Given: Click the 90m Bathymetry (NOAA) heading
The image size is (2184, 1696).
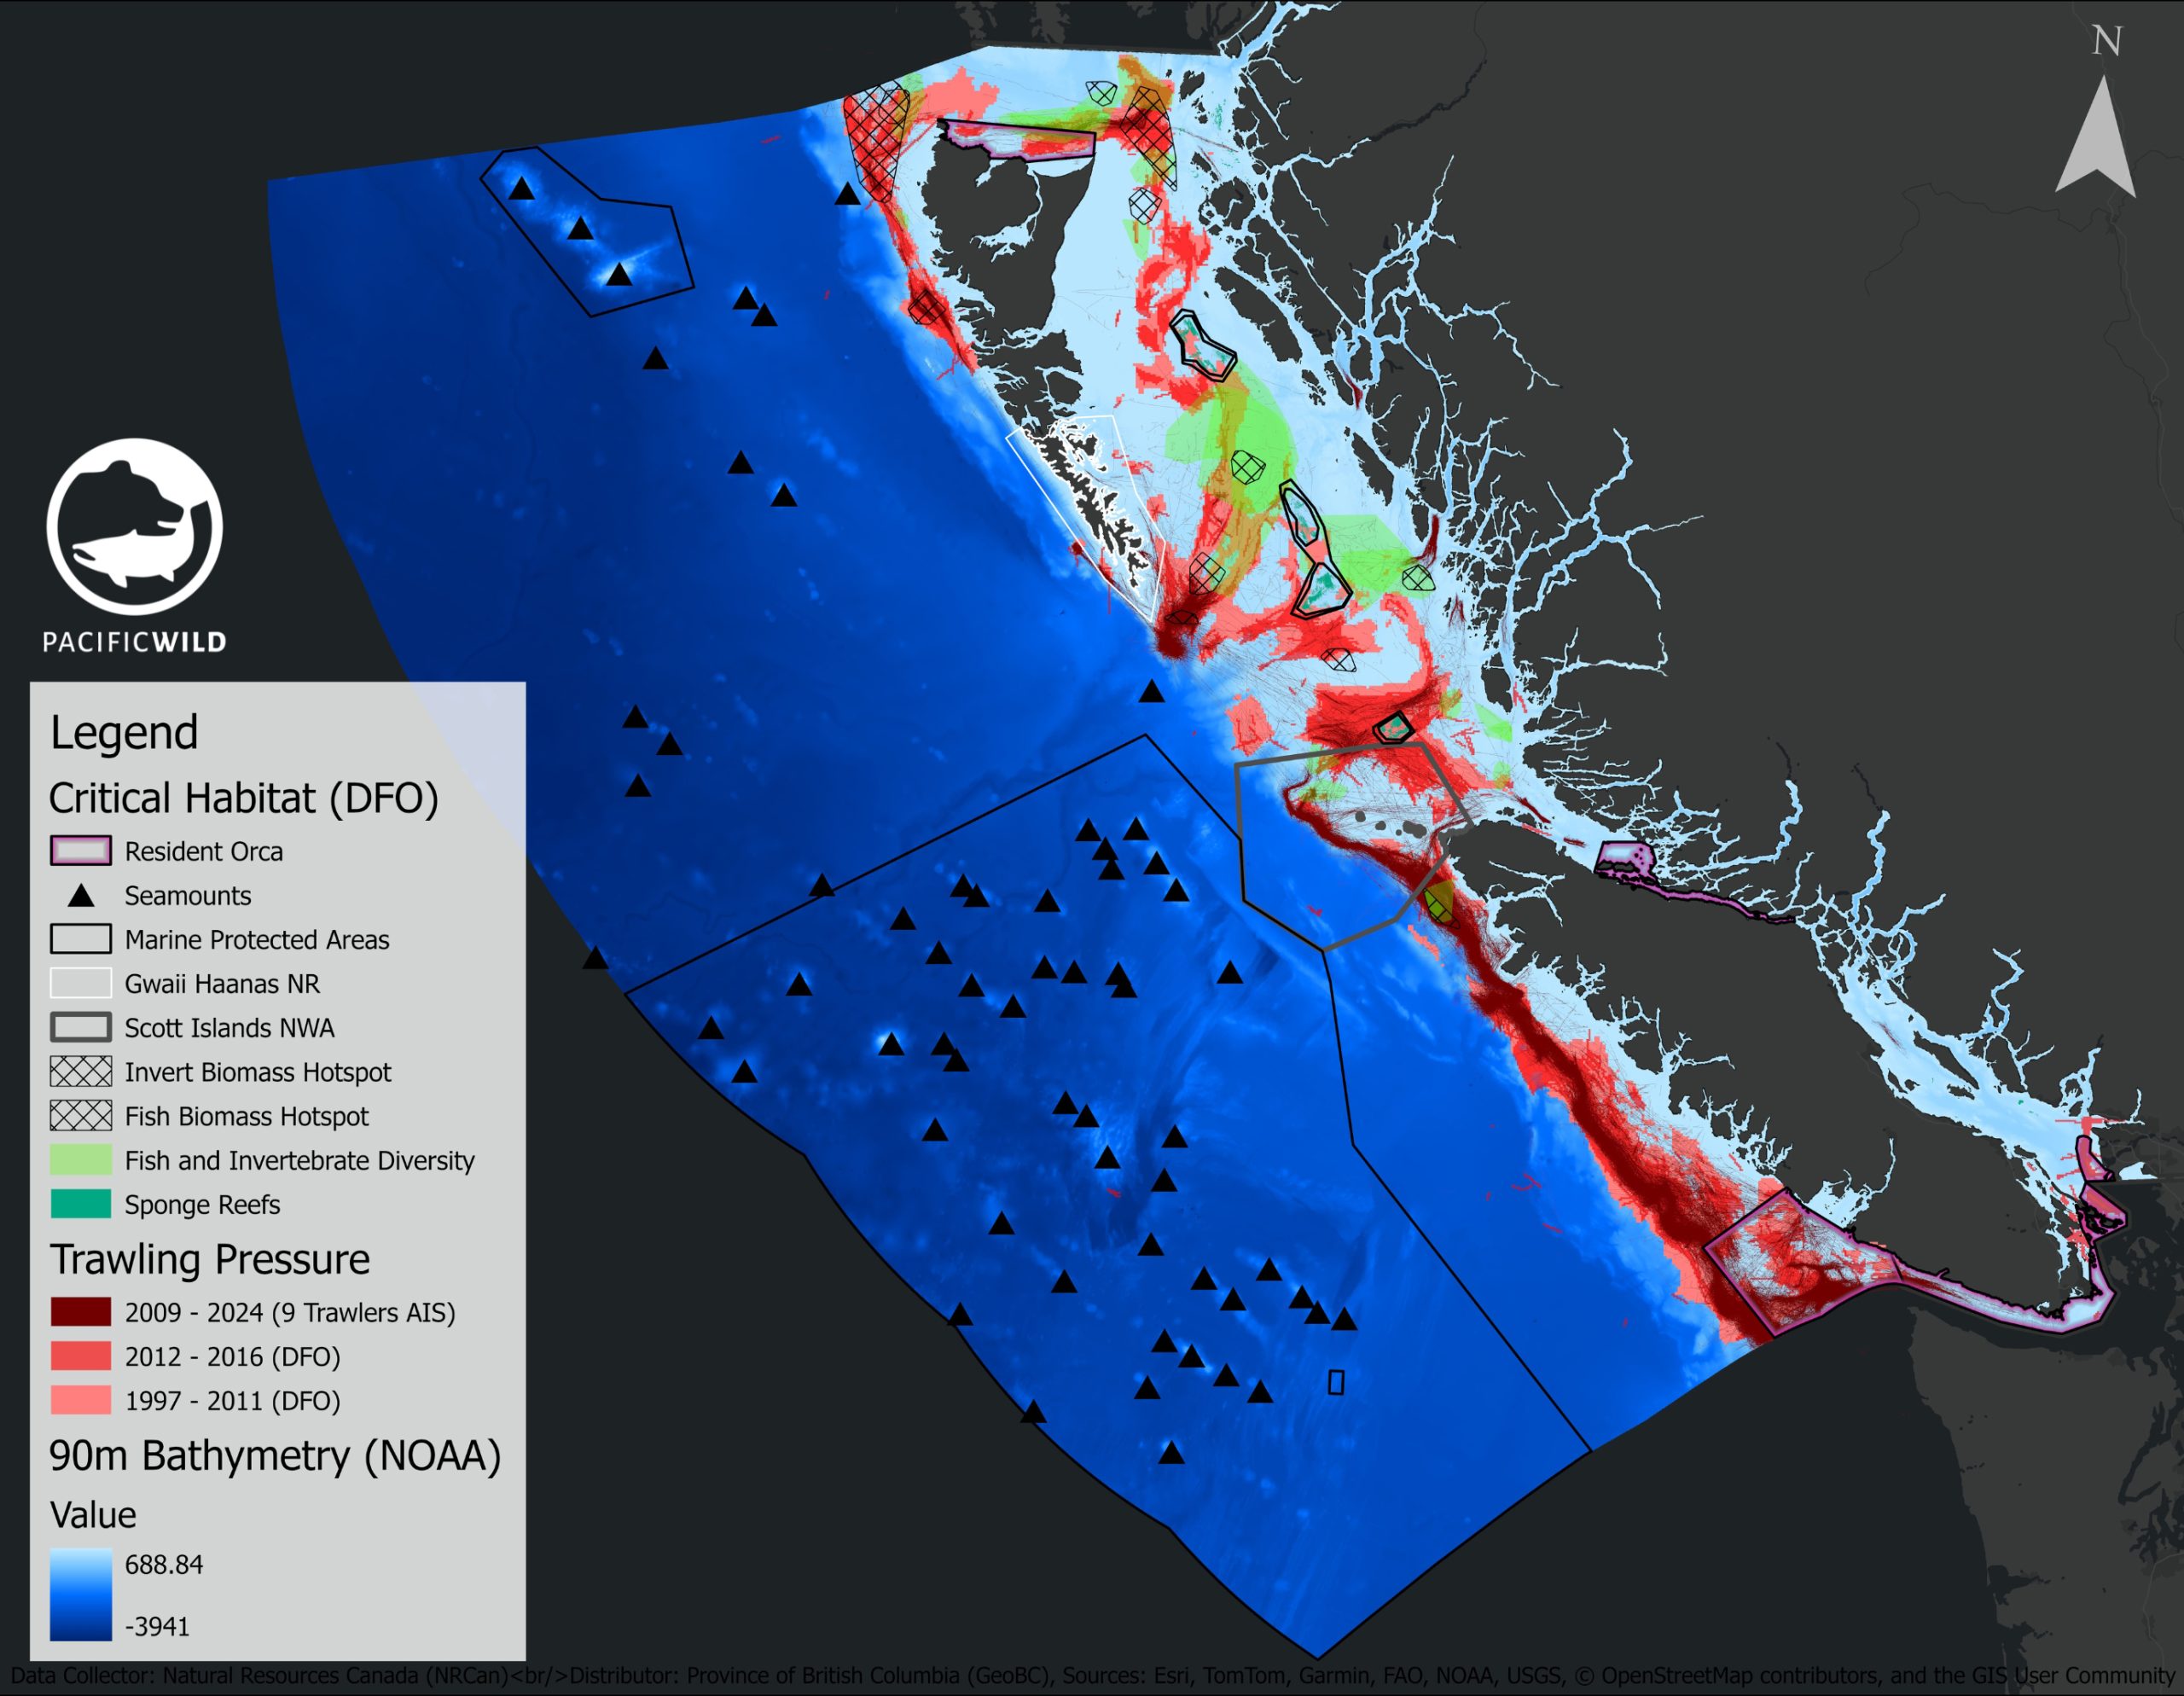Looking at the screenshot, I should 275,1456.
